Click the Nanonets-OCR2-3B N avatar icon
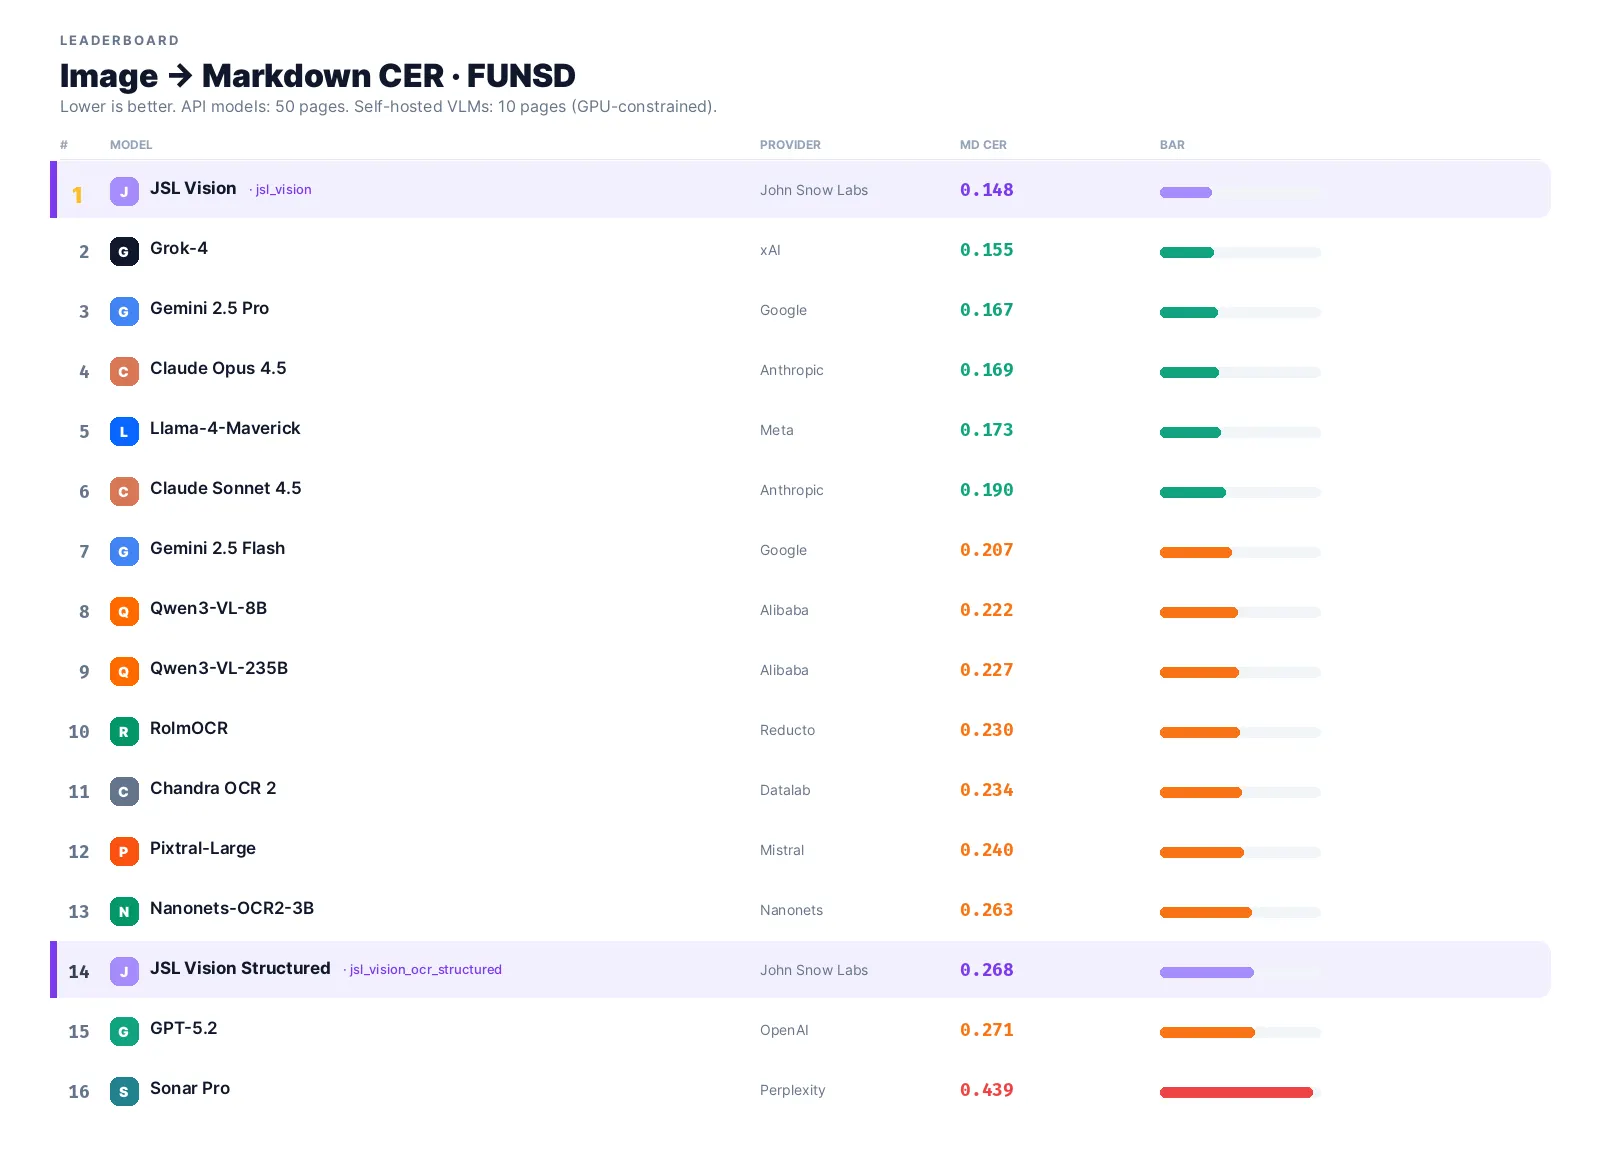 coord(124,911)
